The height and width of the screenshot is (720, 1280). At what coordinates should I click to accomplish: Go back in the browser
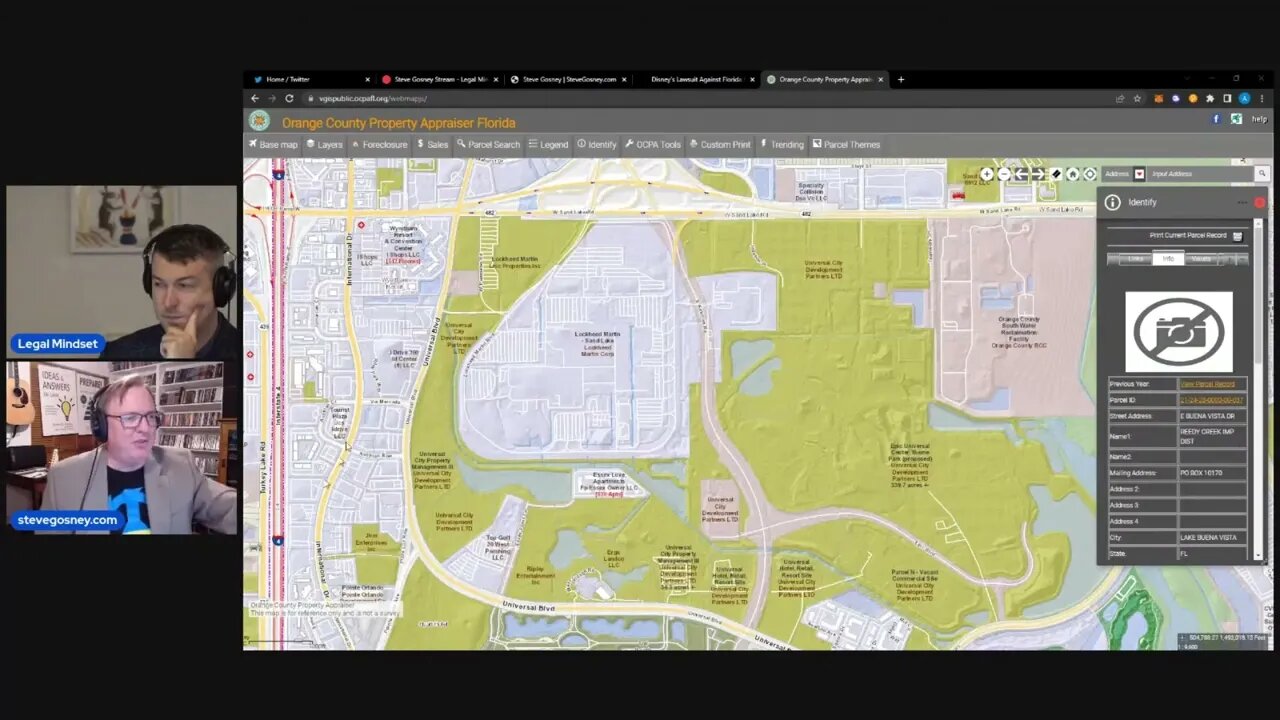254,98
